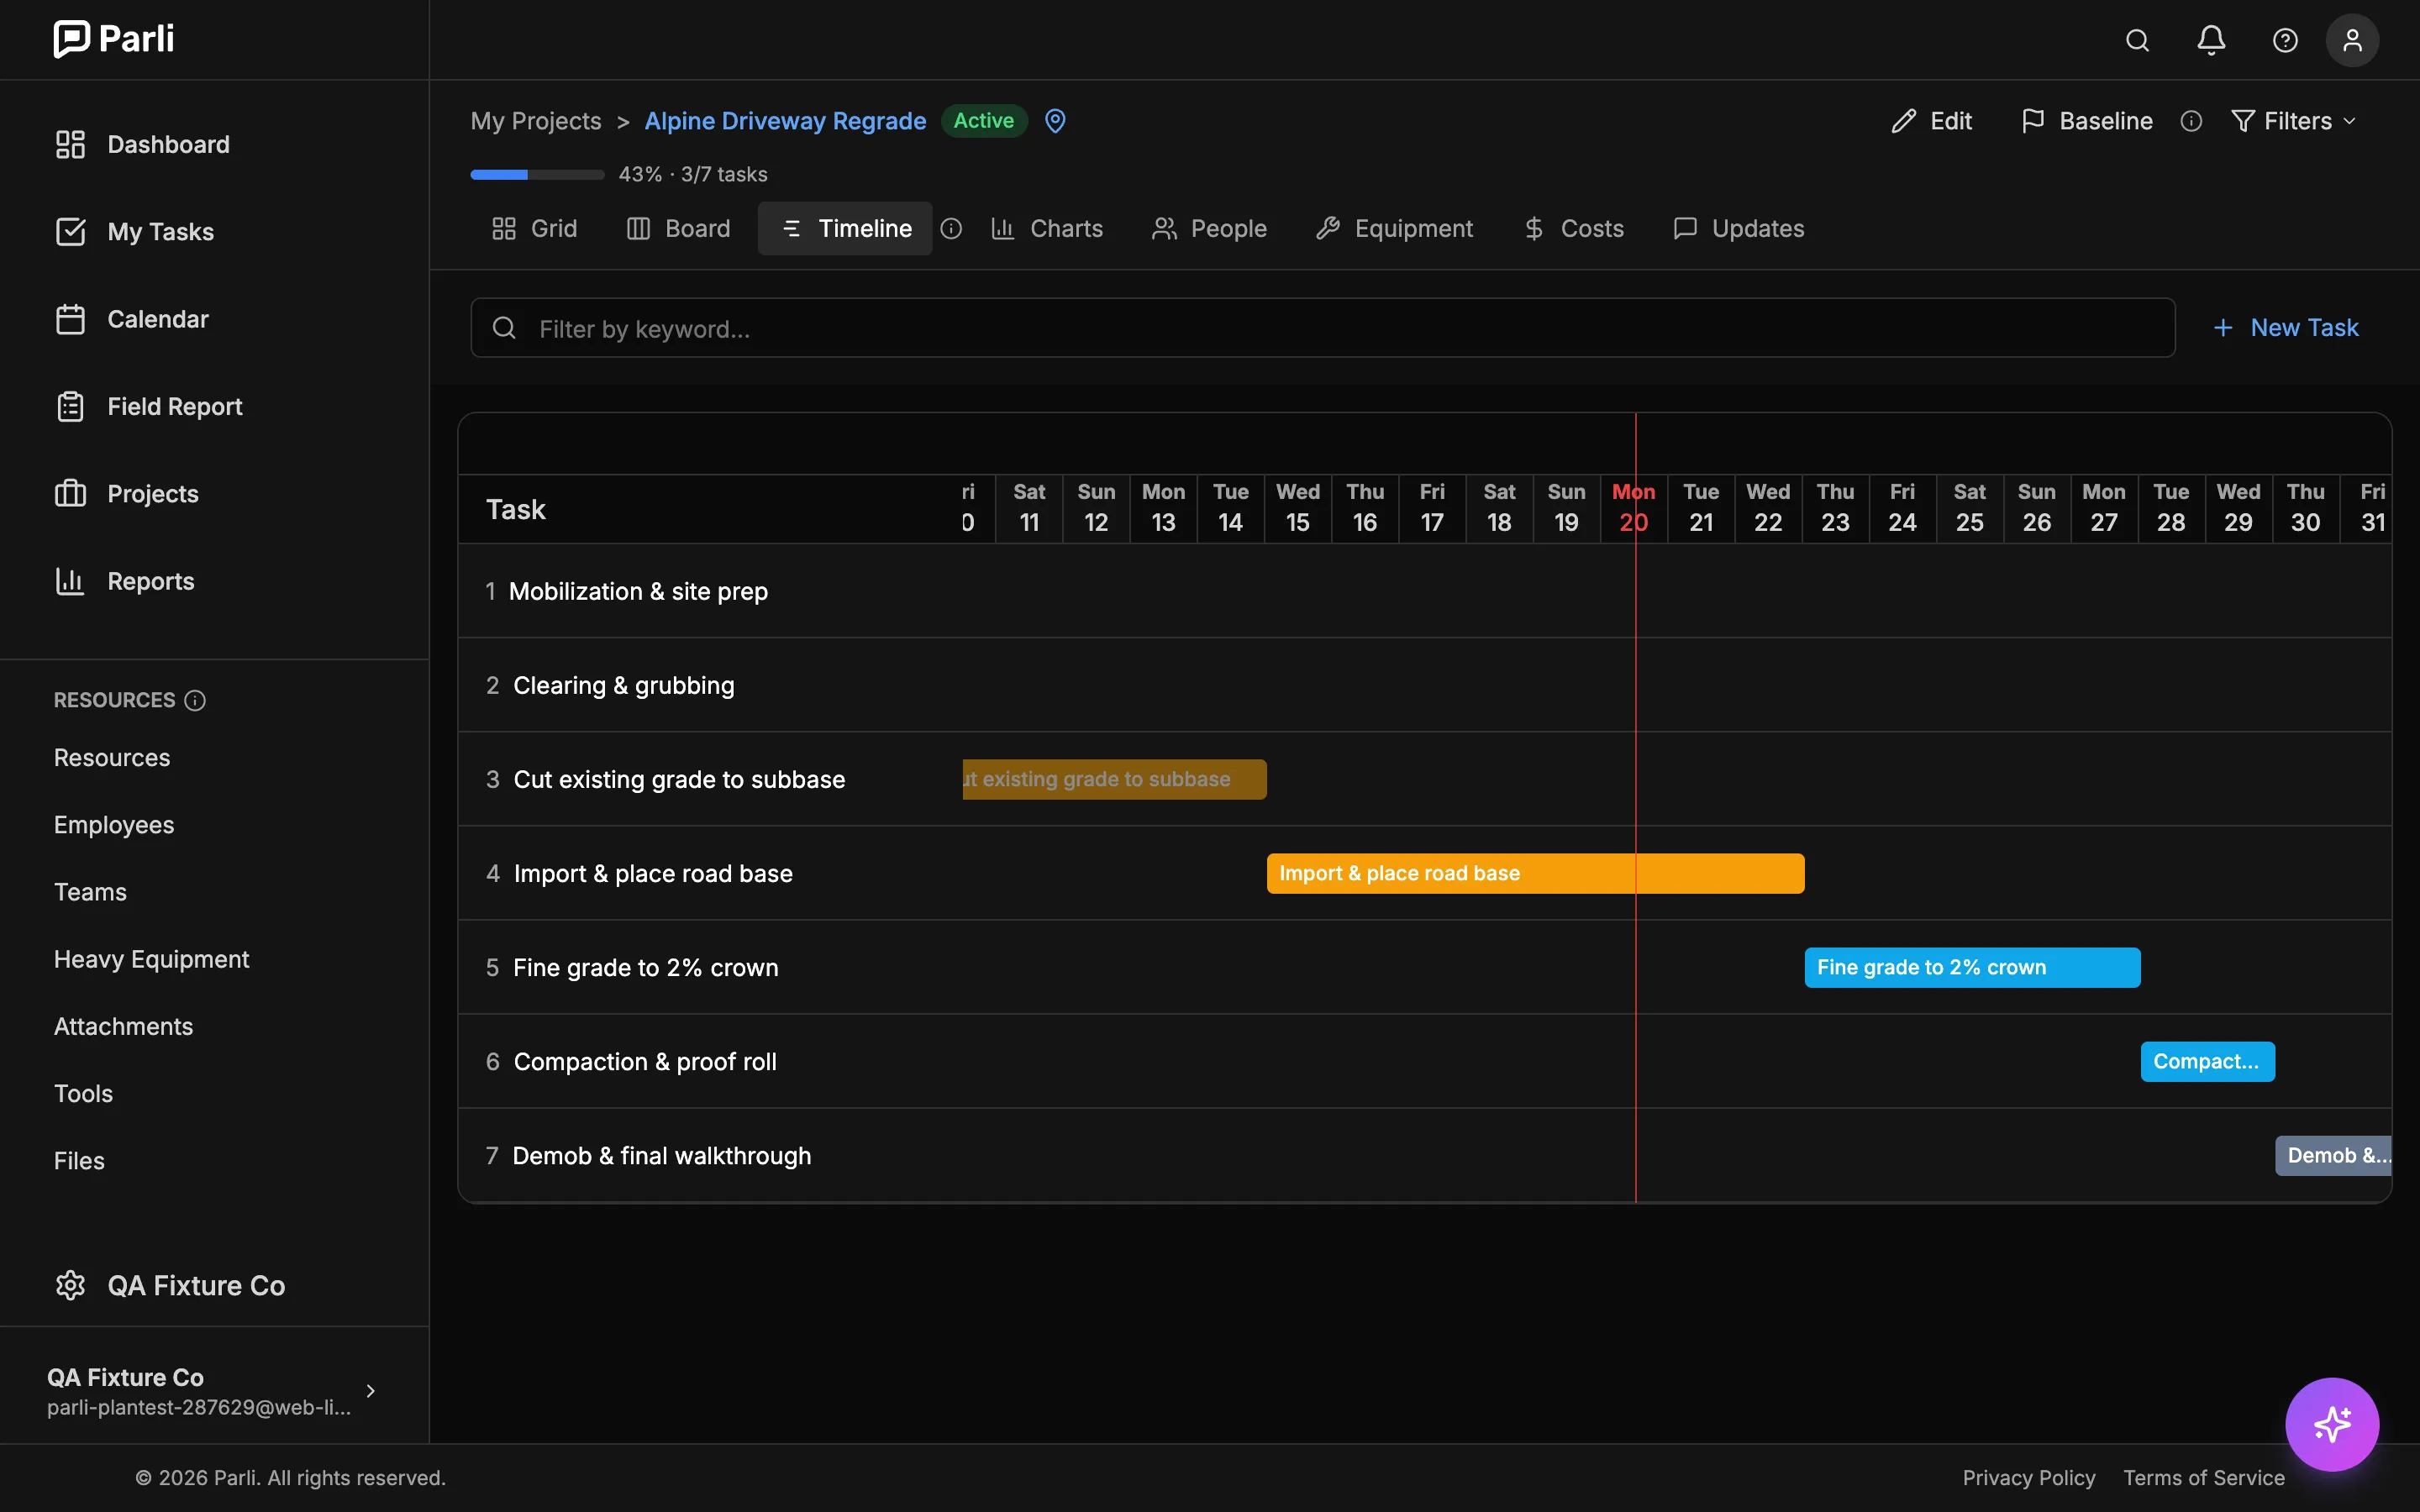Click the magnifier icon in the filter box
The image size is (2420, 1512).
tap(504, 328)
